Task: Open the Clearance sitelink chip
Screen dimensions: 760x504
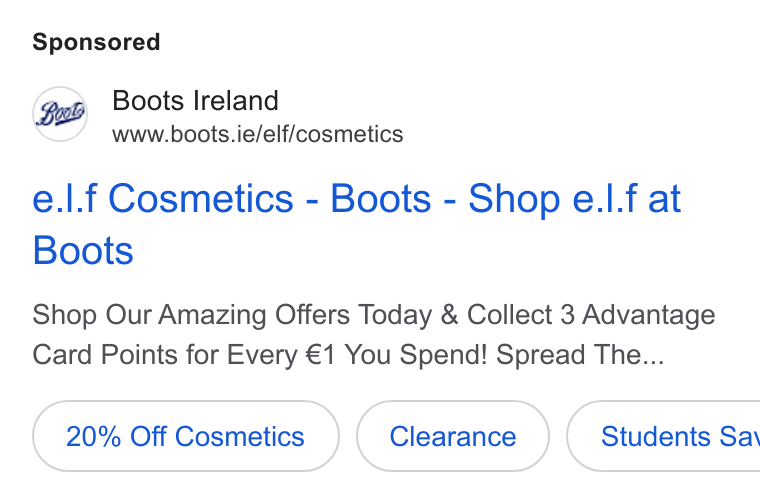Action: click(453, 436)
